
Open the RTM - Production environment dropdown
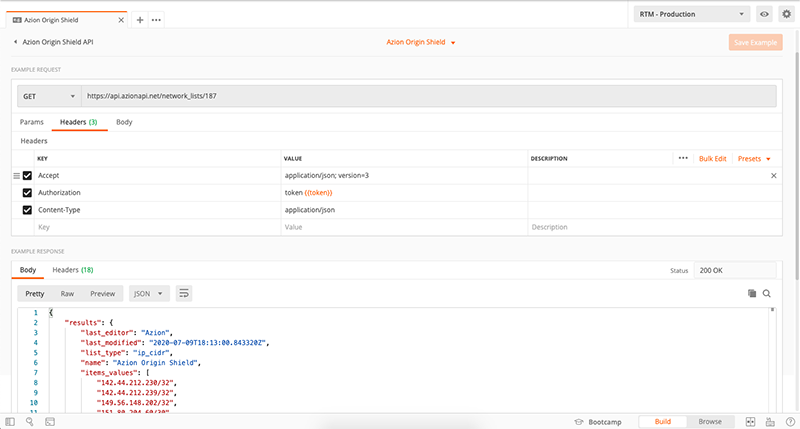692,14
